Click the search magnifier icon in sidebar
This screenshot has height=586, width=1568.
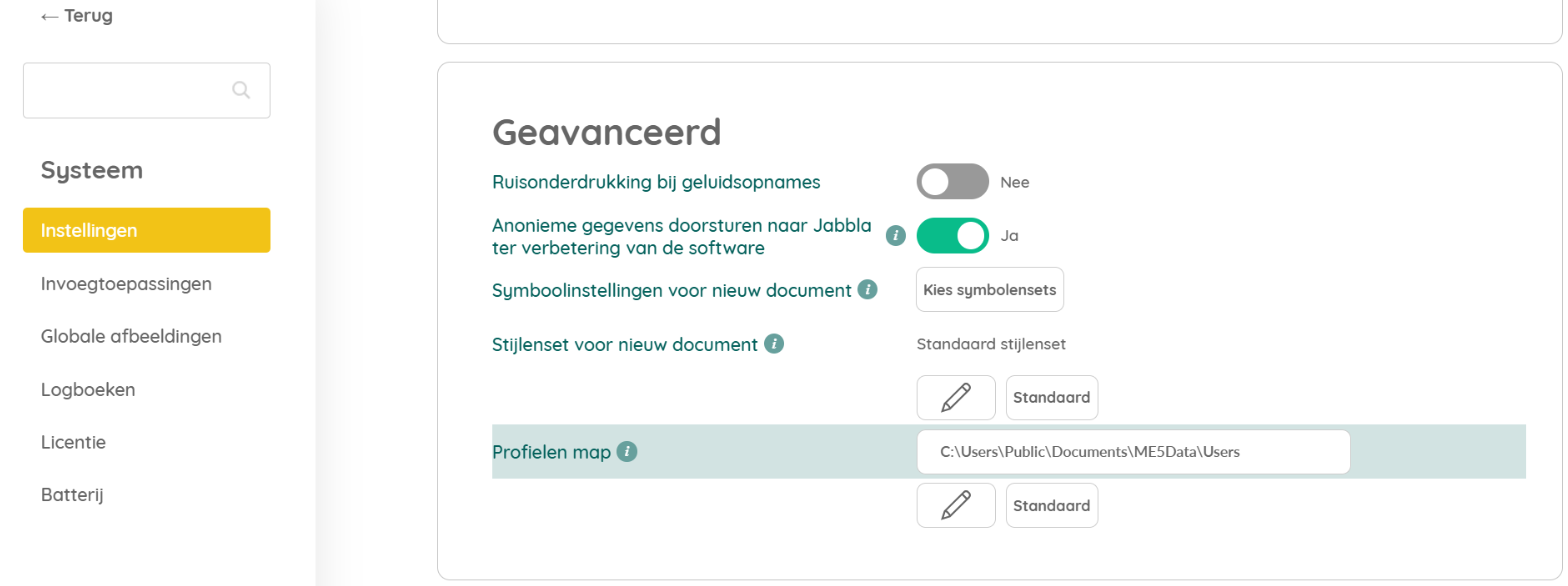[x=240, y=90]
